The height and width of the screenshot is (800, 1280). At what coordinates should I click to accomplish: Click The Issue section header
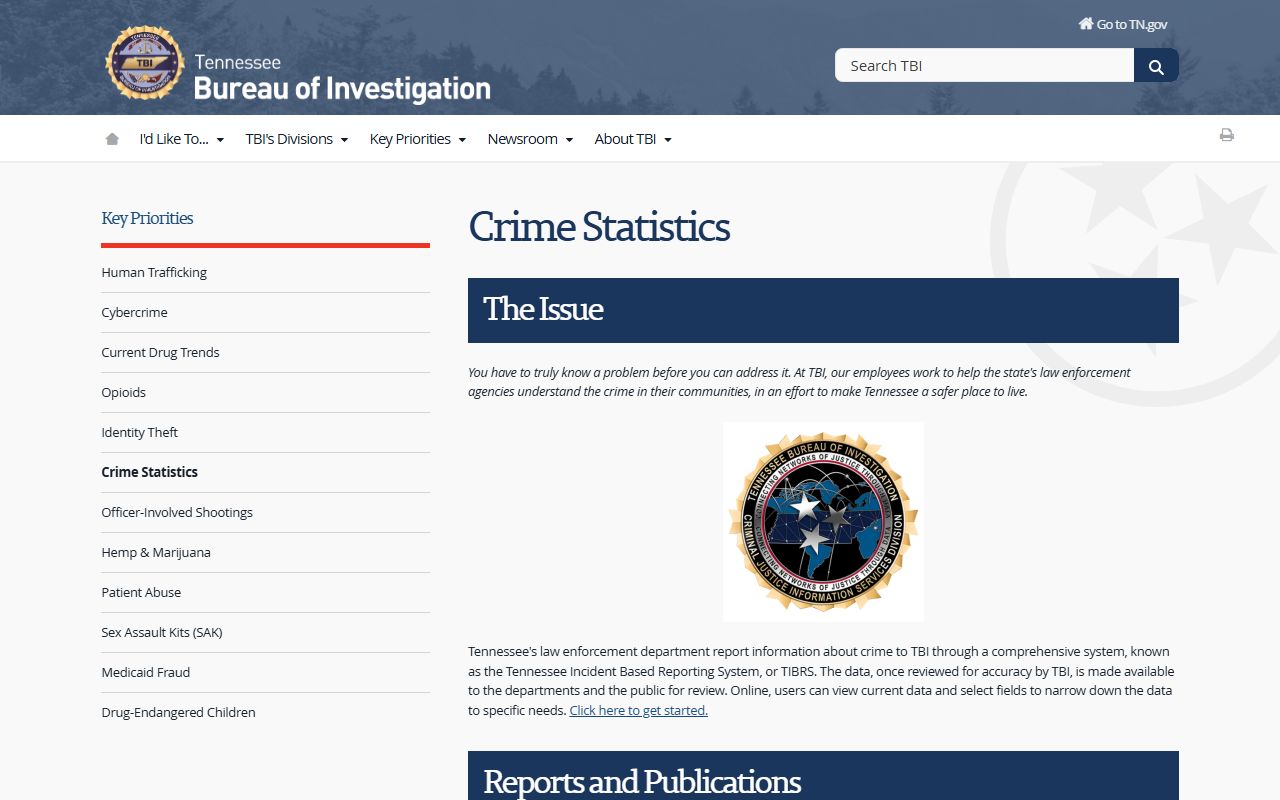823,310
